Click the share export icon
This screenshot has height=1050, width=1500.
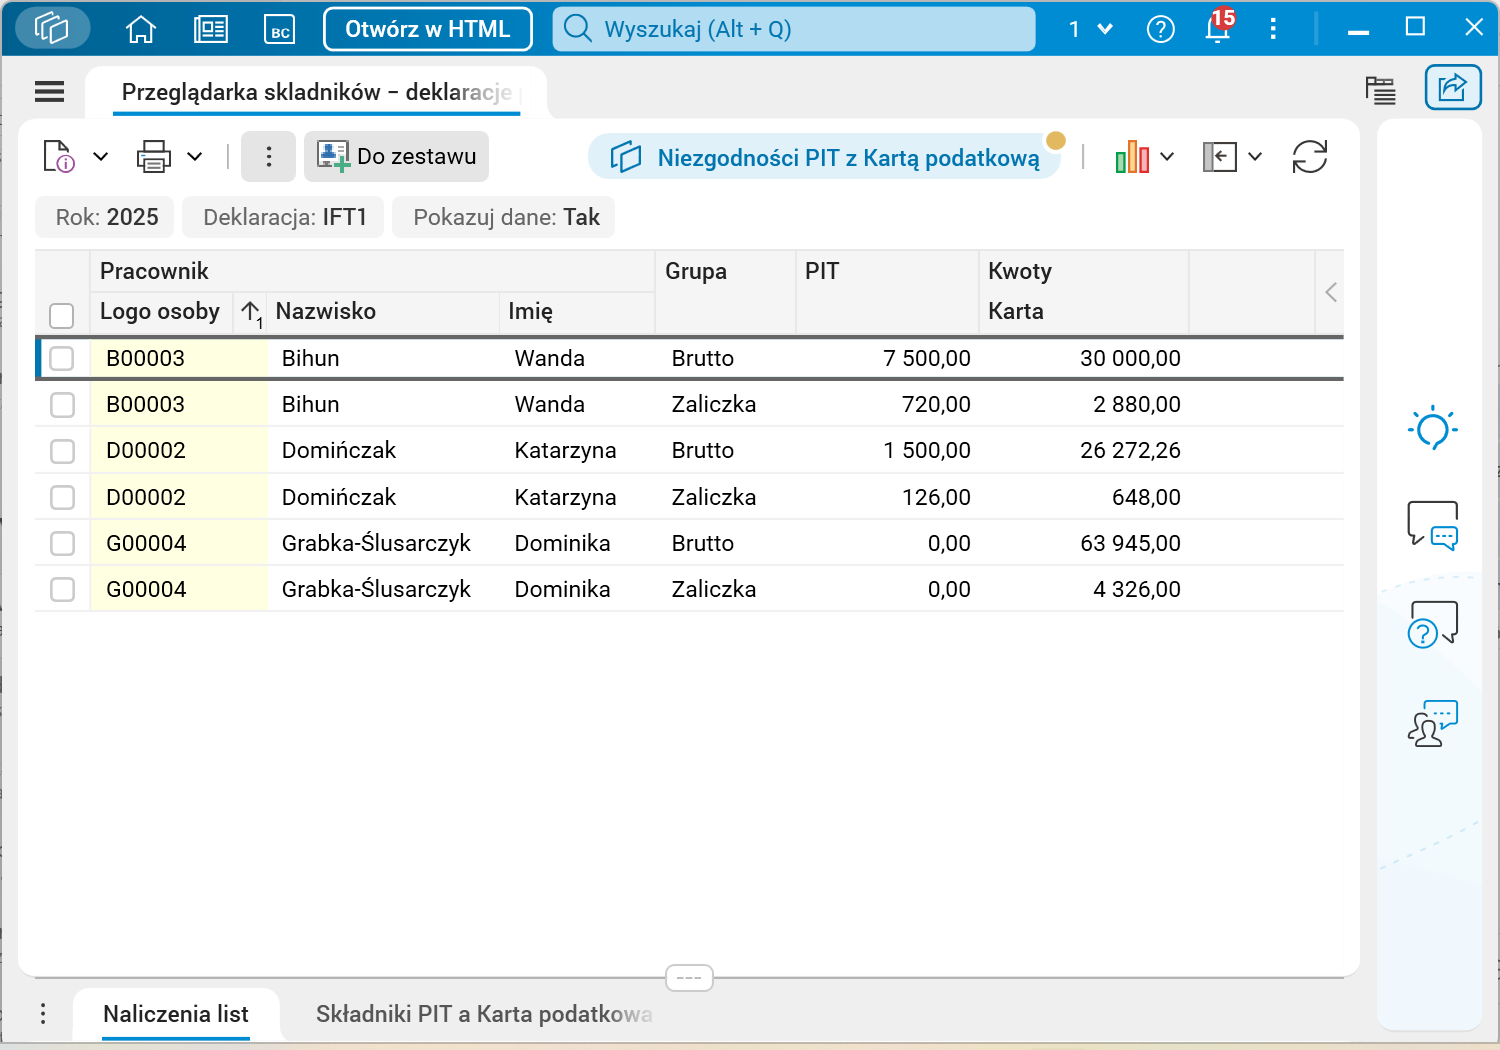coord(1452,89)
